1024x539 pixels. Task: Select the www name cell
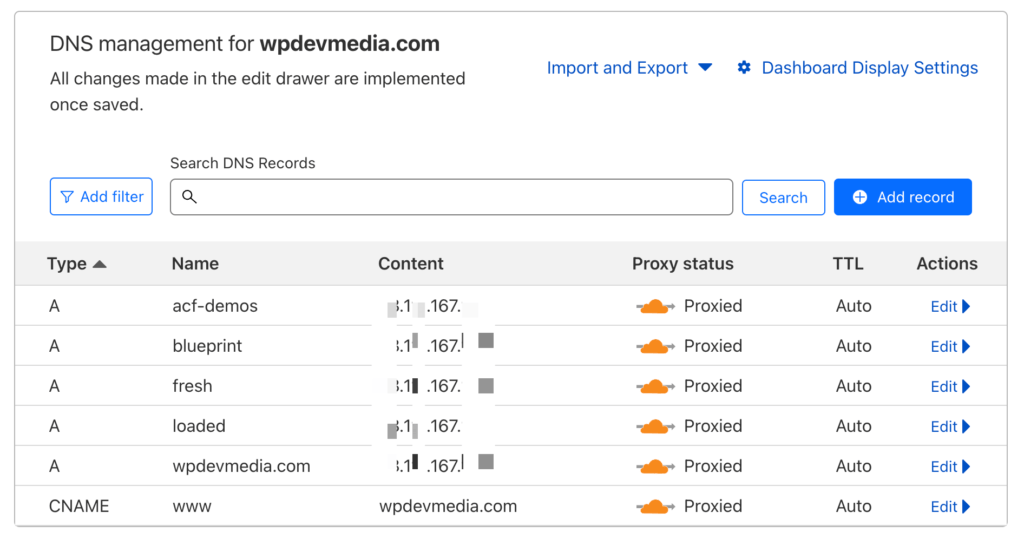191,506
